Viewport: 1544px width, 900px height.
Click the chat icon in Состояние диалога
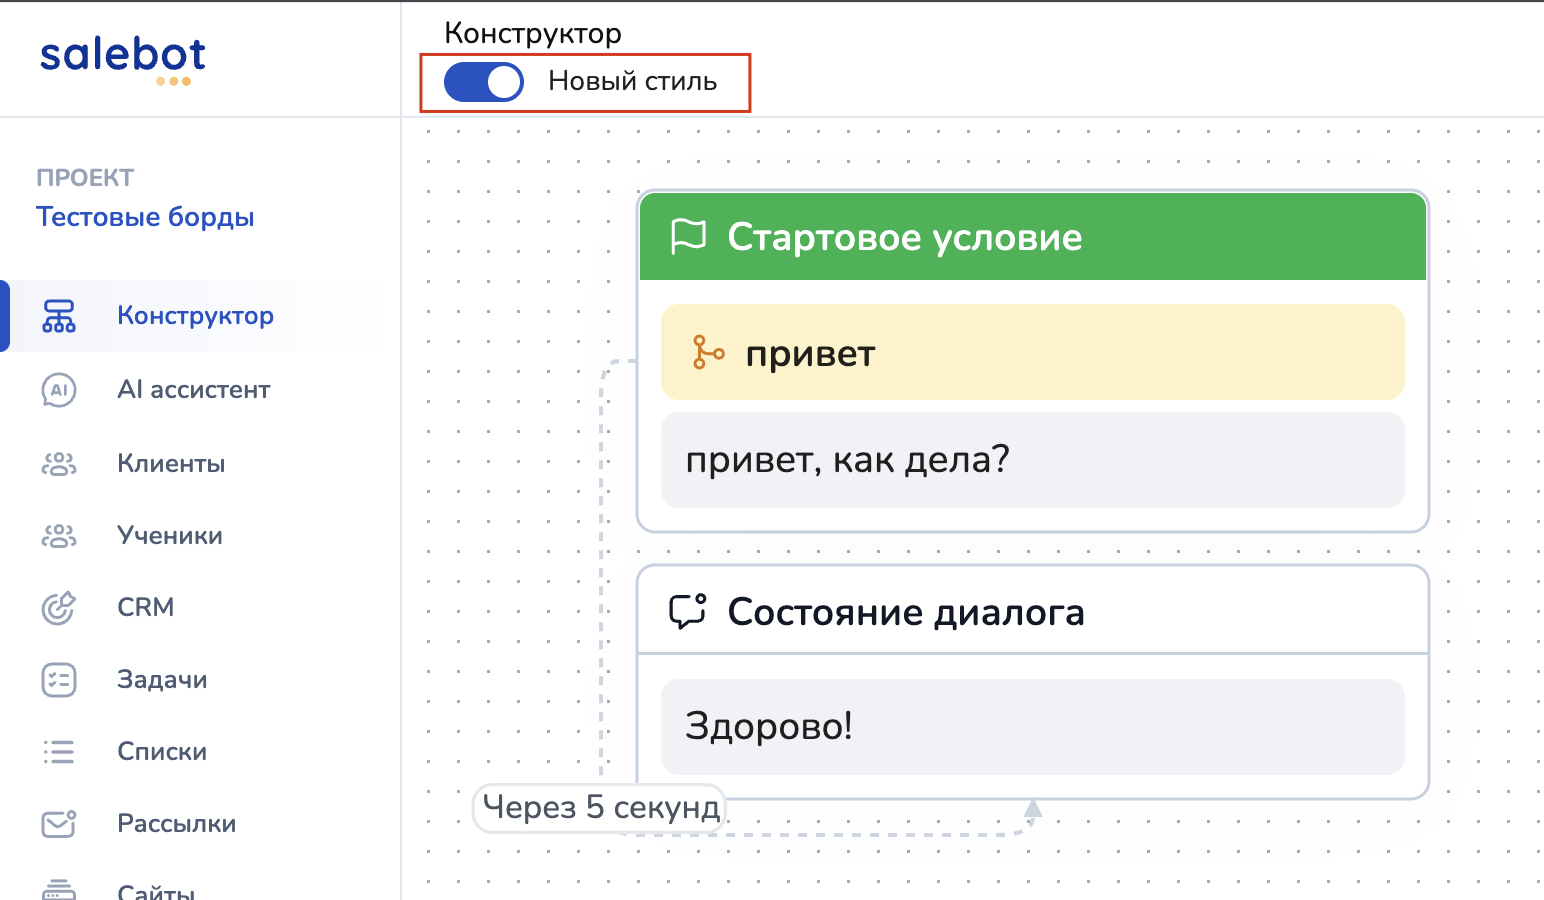688,611
